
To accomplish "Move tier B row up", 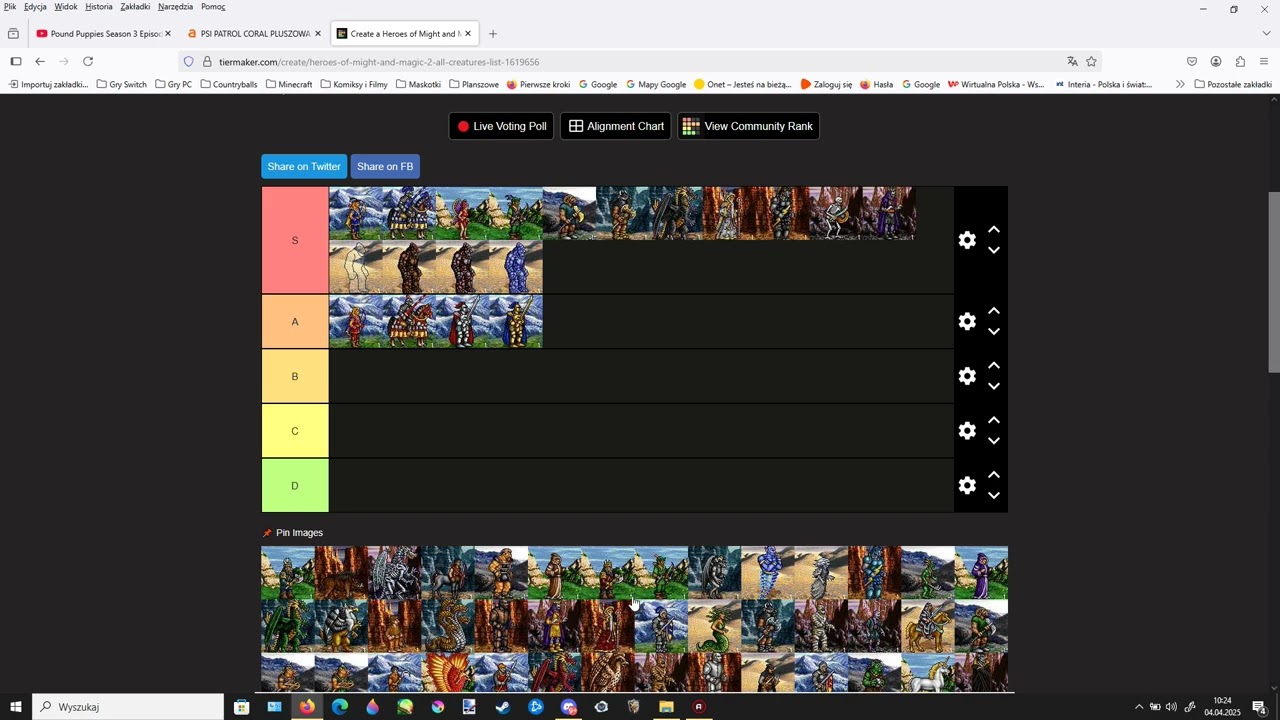I will pos(994,366).
